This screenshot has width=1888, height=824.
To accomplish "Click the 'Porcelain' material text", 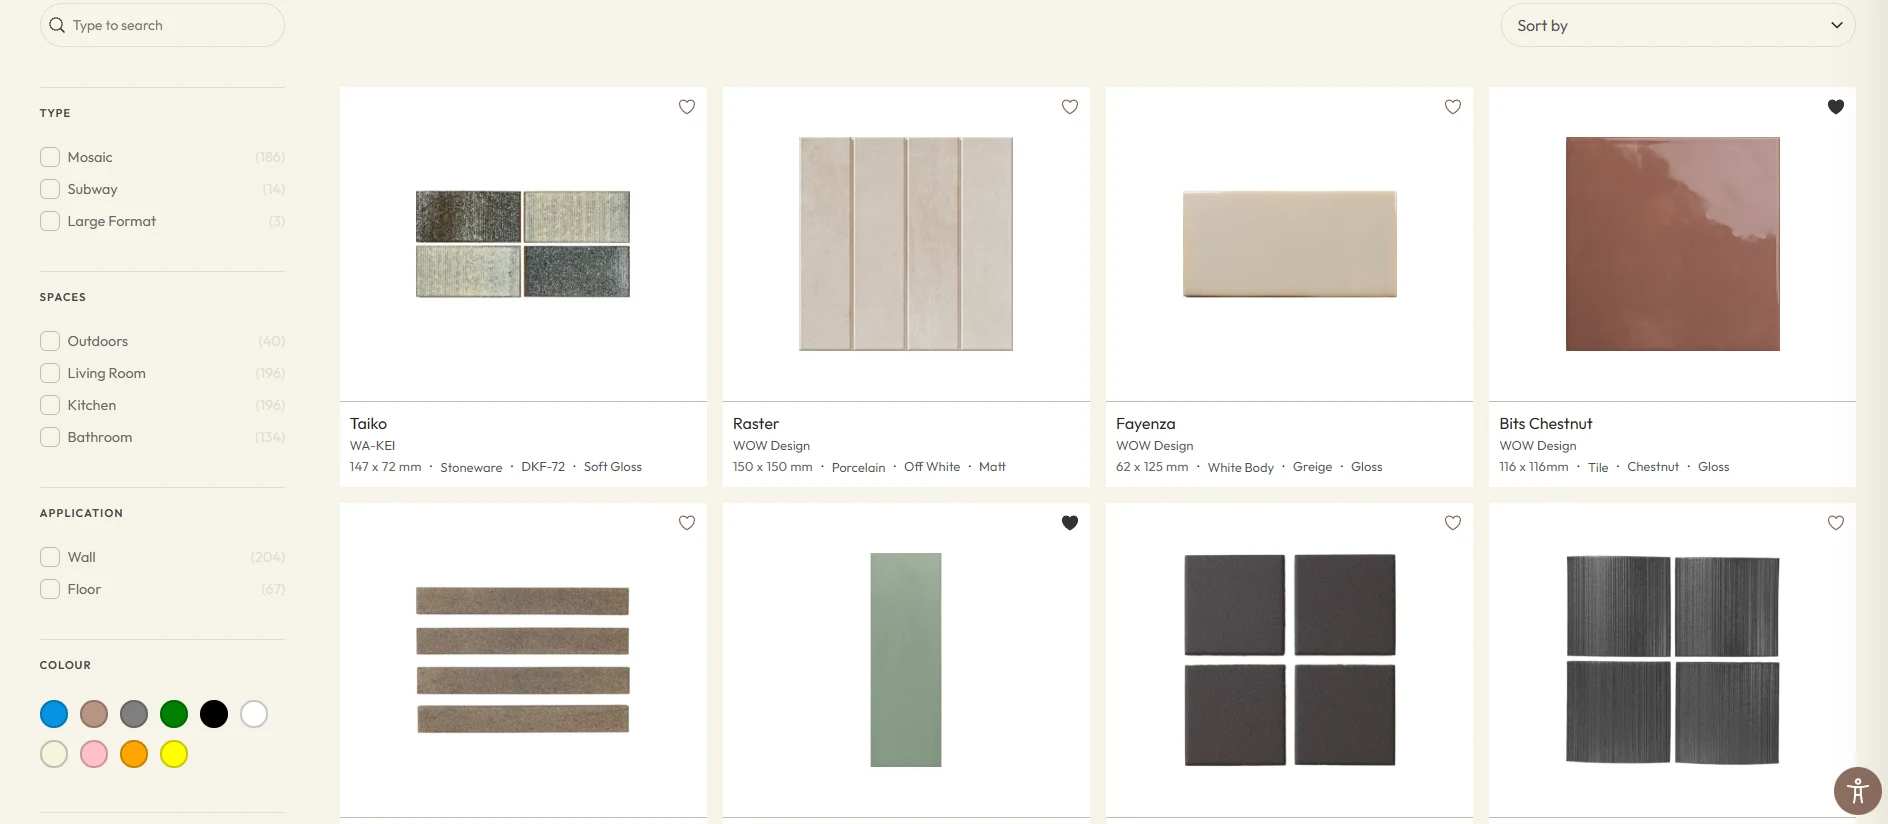I will [x=858, y=467].
